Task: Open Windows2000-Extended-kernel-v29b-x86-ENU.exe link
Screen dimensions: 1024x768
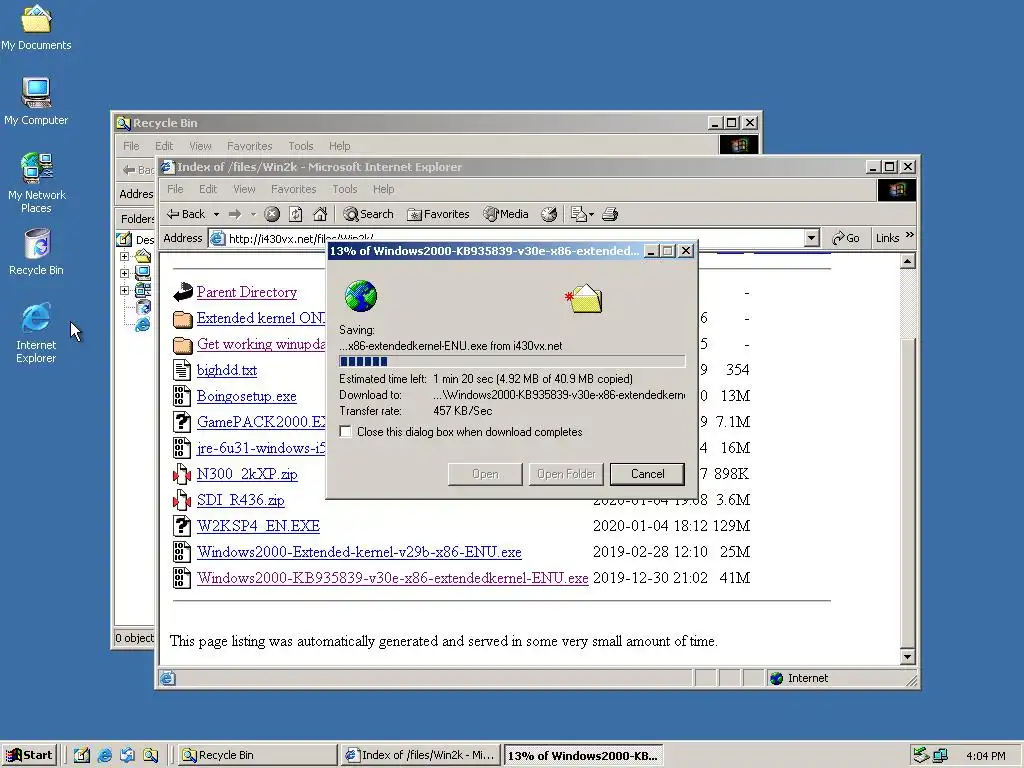Action: pyautogui.click(x=359, y=552)
